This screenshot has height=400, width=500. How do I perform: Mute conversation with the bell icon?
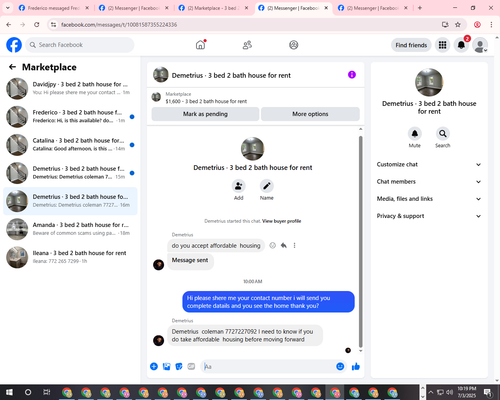click(415, 134)
